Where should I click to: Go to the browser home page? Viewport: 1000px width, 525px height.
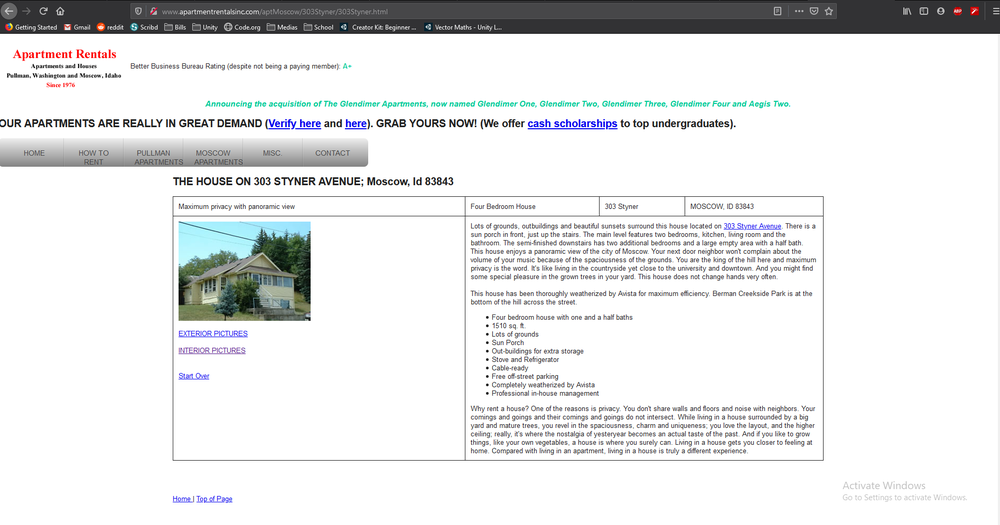pos(60,10)
